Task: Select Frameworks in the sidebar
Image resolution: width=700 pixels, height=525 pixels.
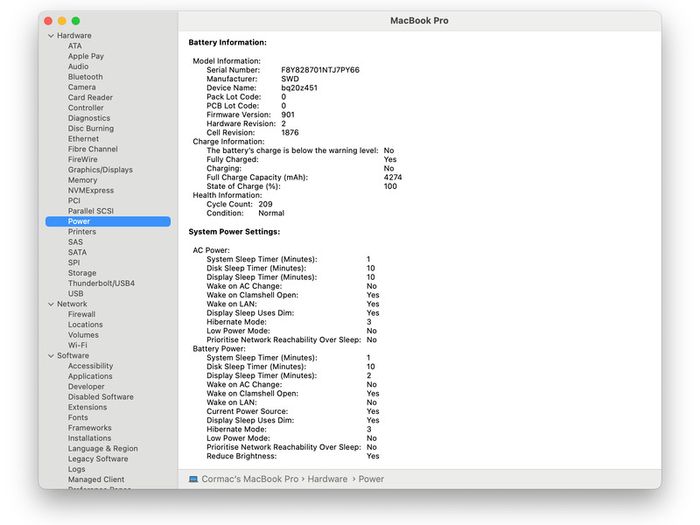Action: 89,428
